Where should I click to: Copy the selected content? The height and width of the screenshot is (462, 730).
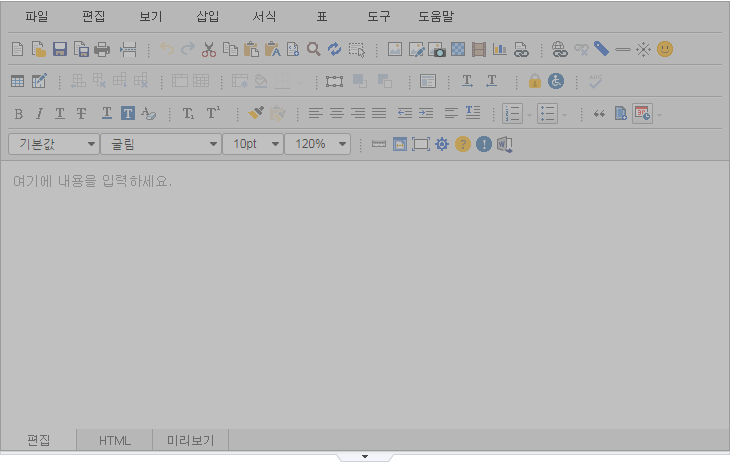(x=230, y=49)
